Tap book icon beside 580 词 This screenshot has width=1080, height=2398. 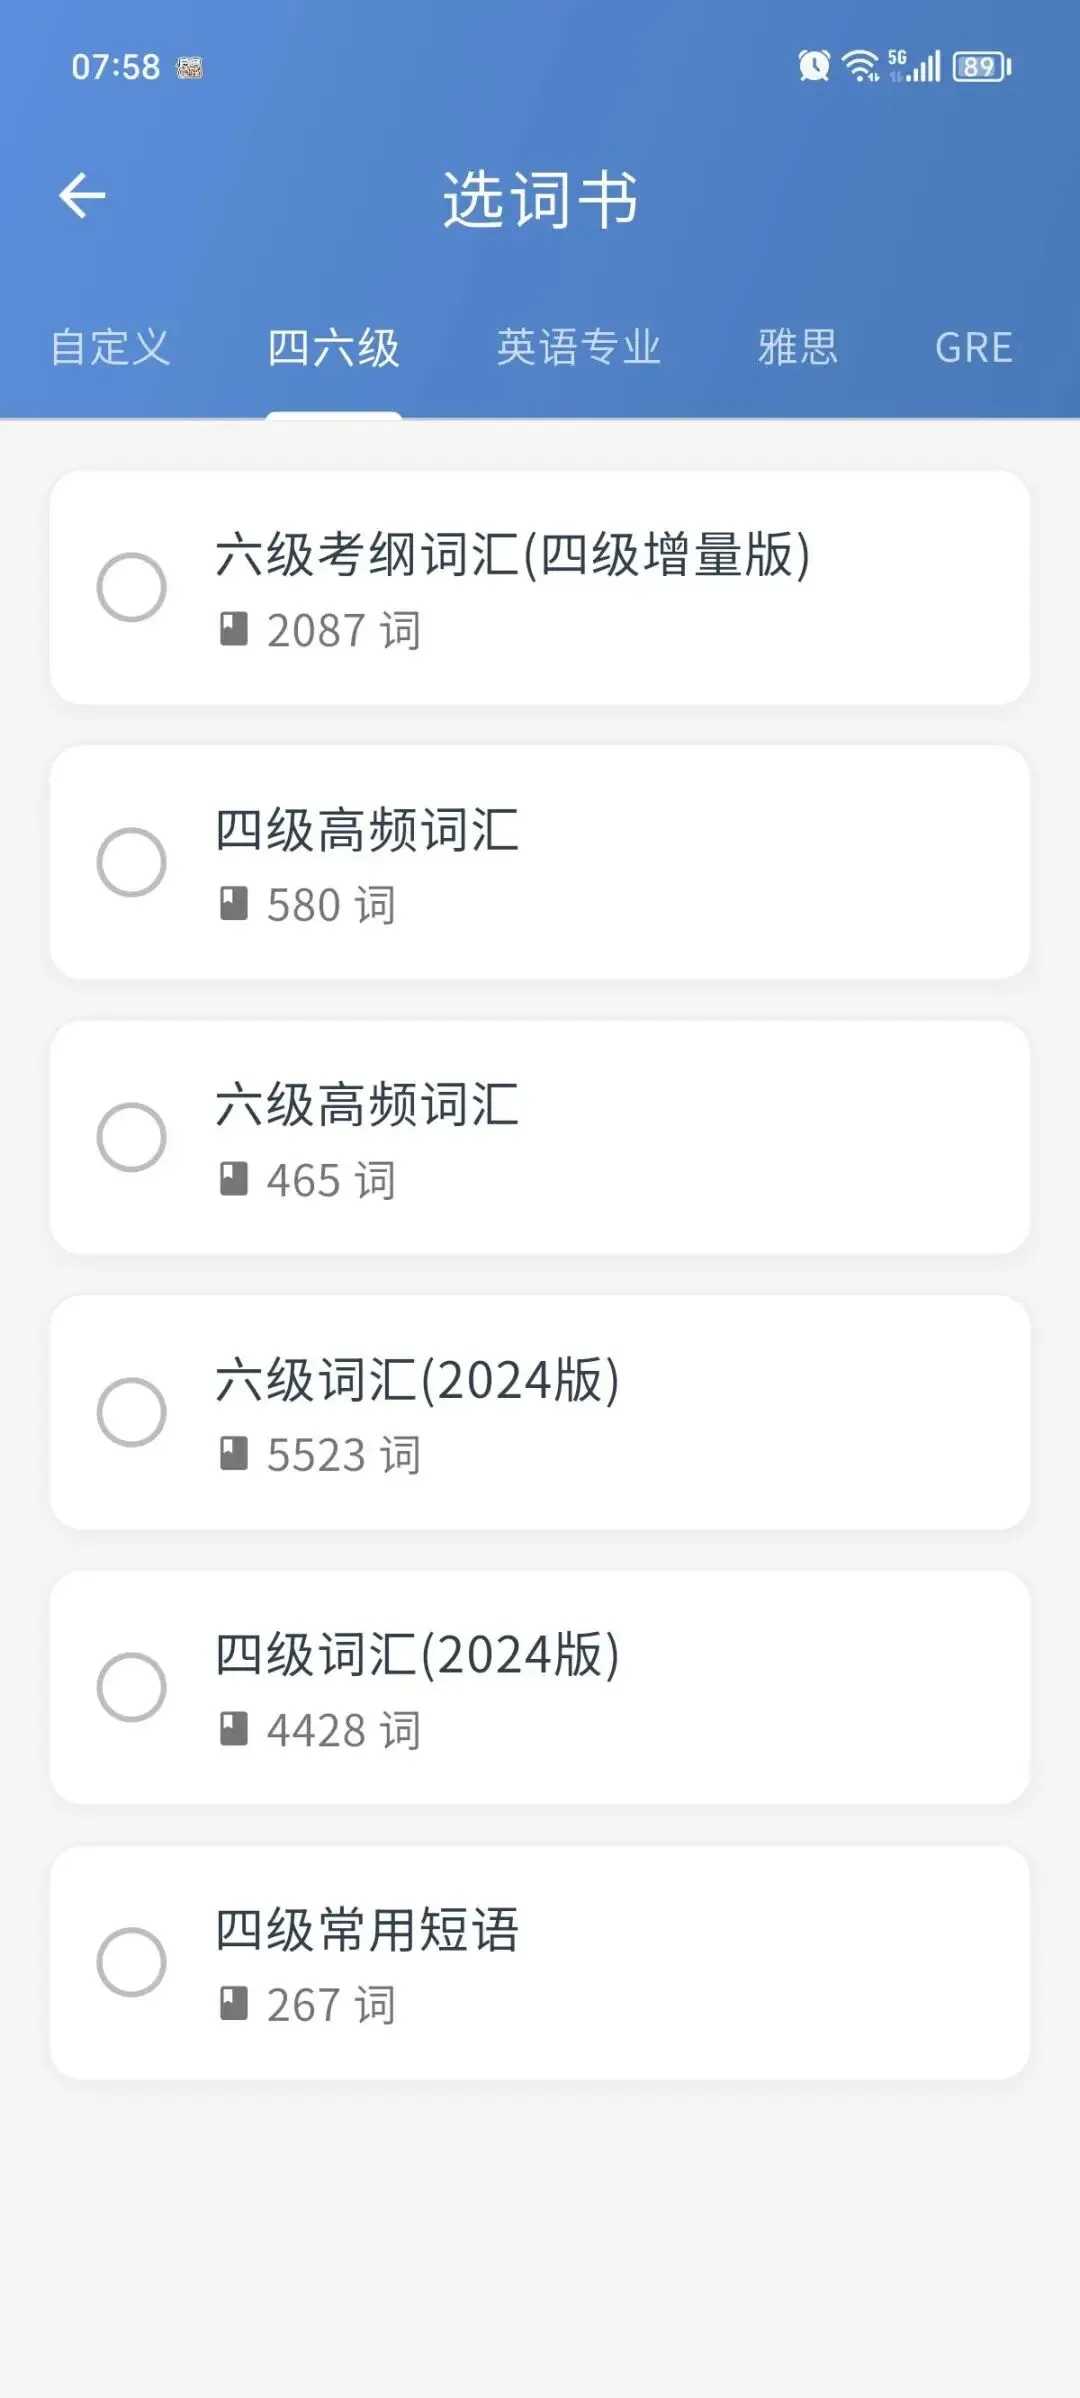(x=233, y=904)
